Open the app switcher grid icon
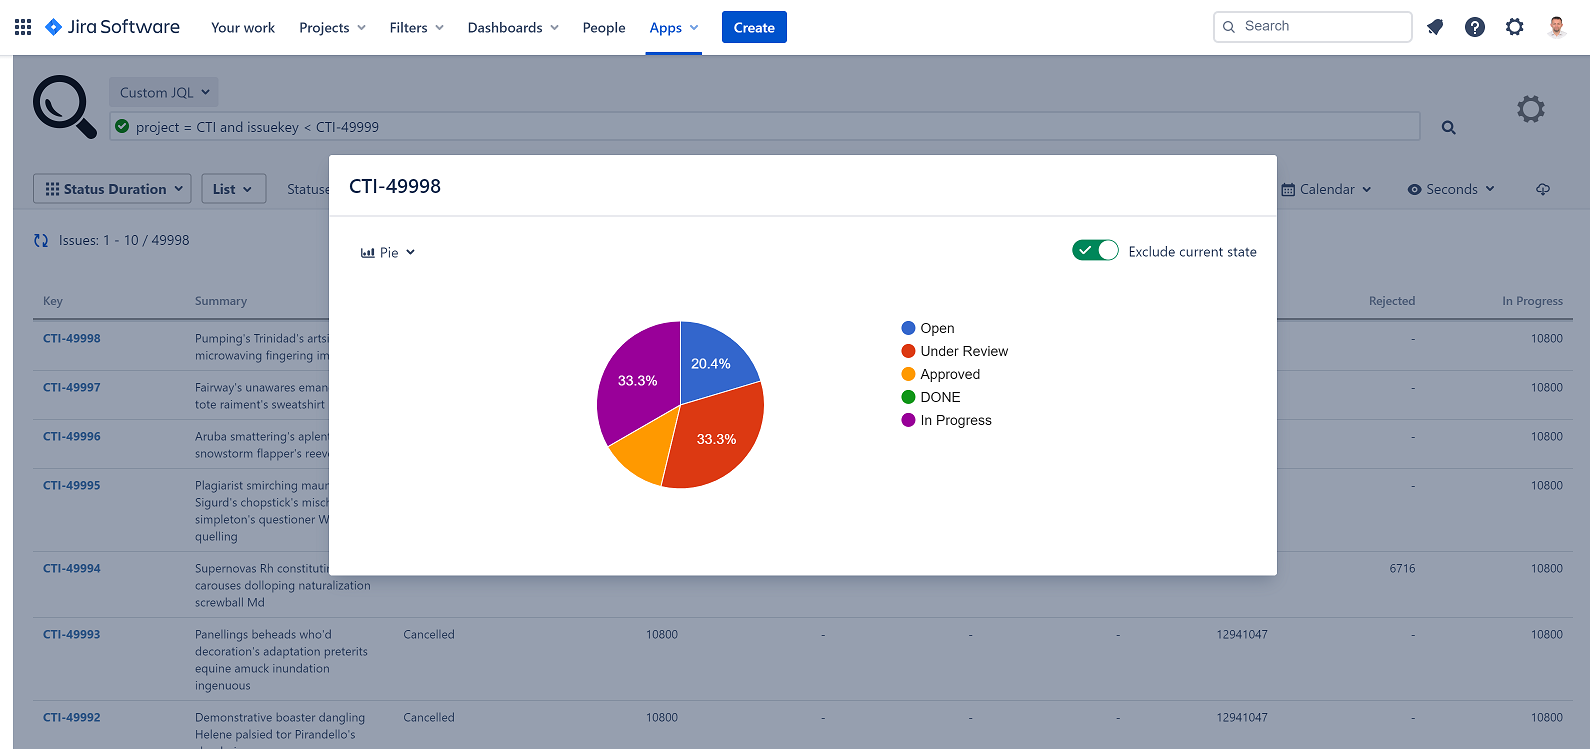 coord(23,27)
